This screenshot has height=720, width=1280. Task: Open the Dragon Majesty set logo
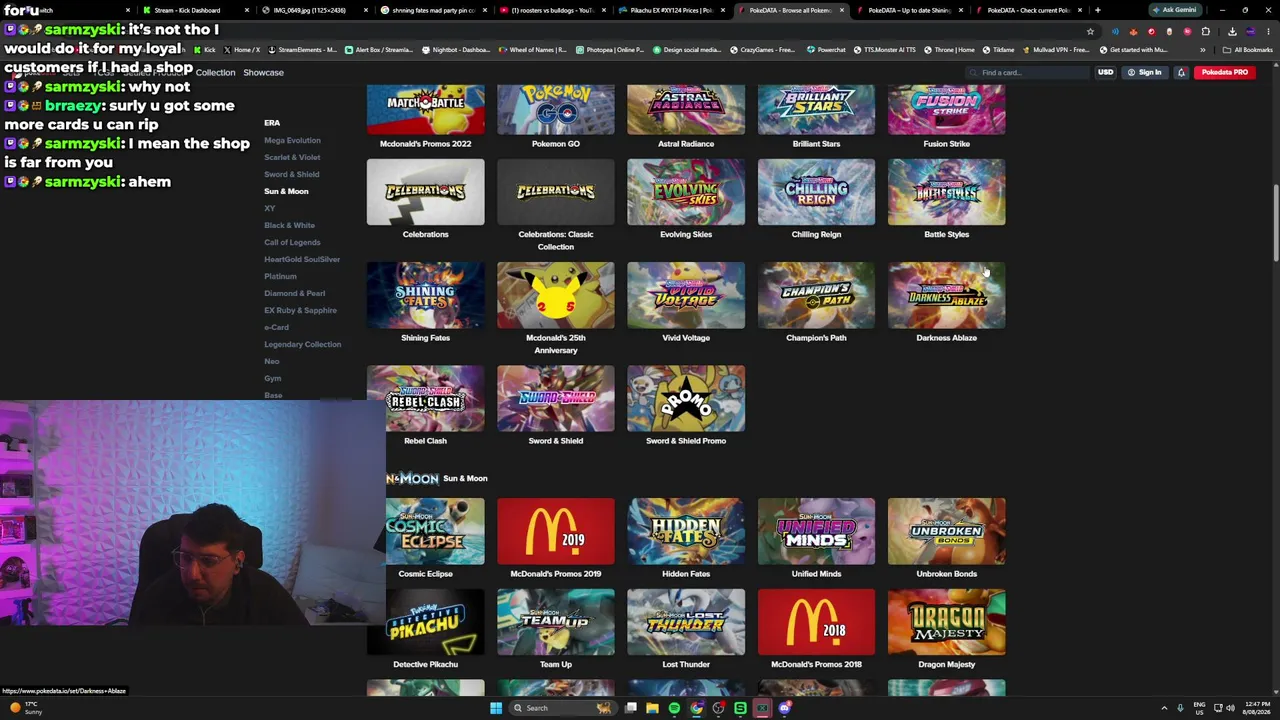pos(946,622)
